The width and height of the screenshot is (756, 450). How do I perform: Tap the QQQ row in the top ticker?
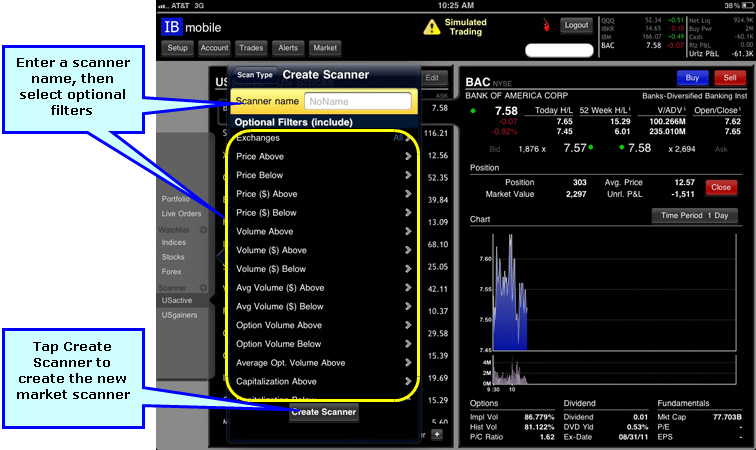(642, 20)
